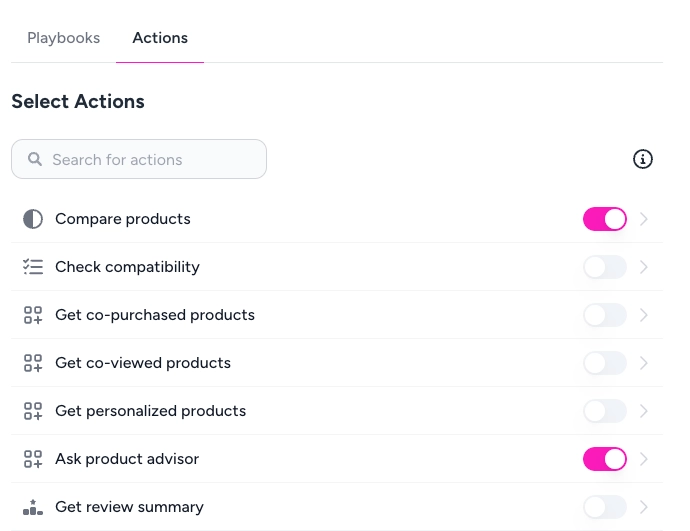Disable the Compare products toggle
This screenshot has height=531, width=690.
(604, 219)
